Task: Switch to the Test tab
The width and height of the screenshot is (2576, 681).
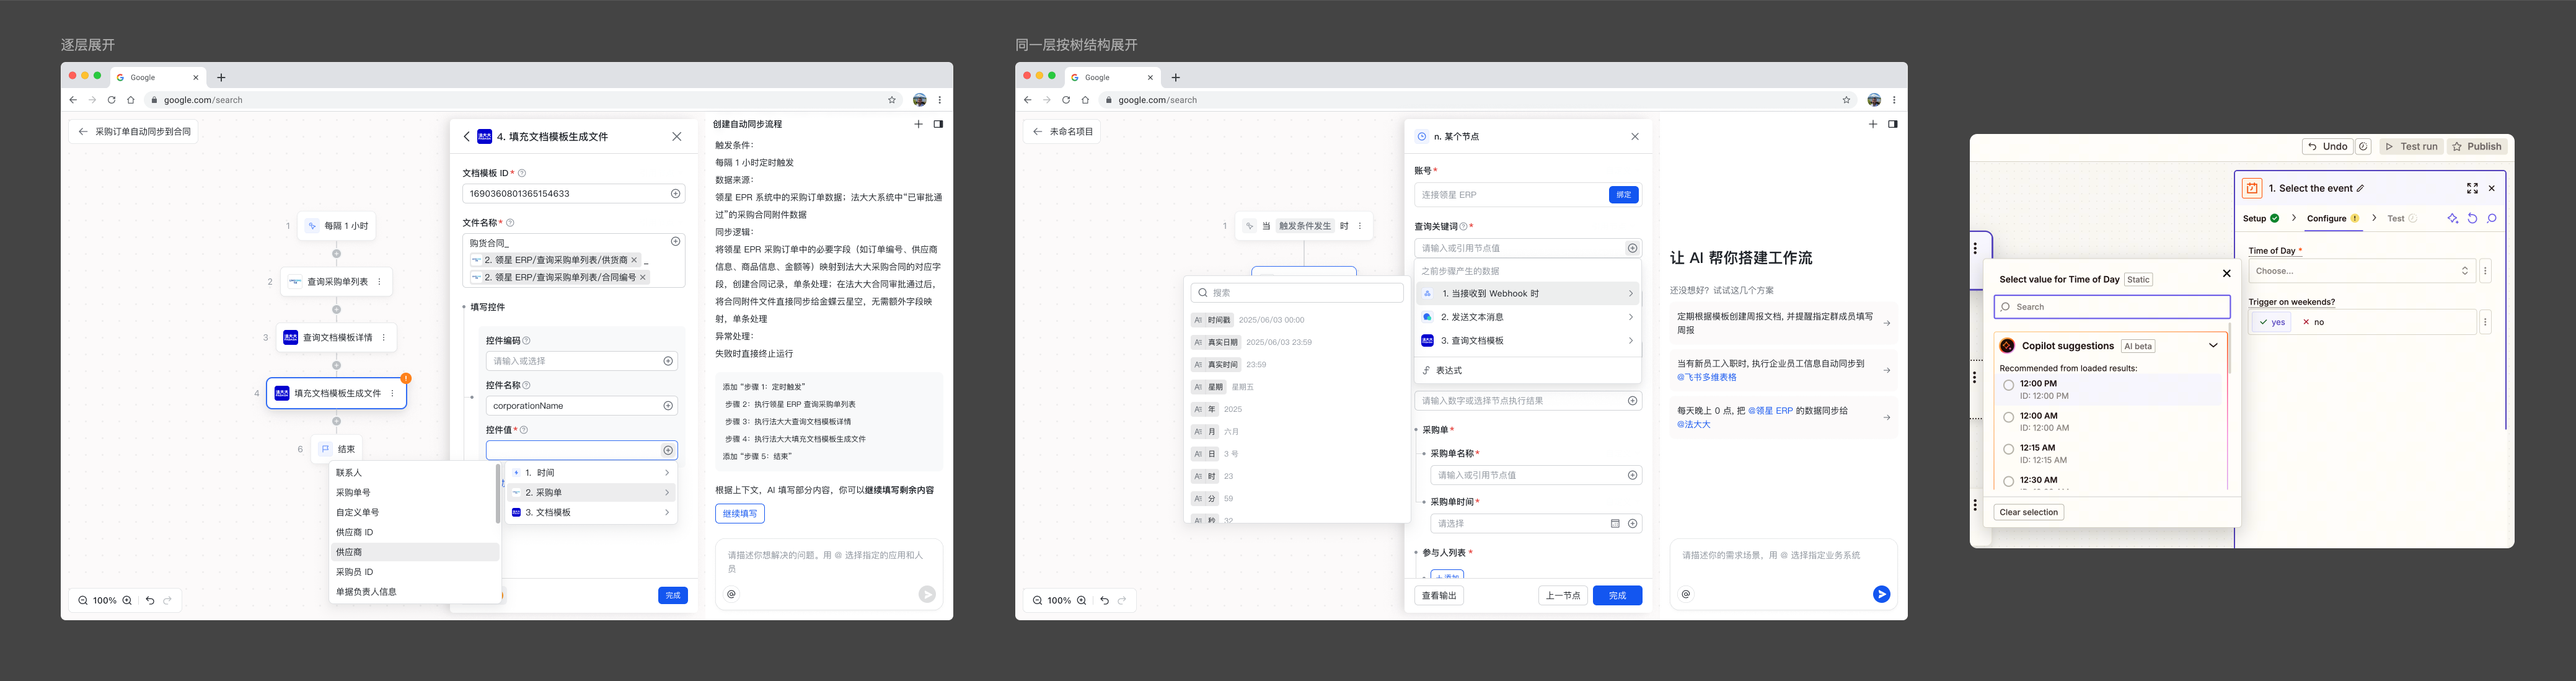Action: click(x=2401, y=219)
